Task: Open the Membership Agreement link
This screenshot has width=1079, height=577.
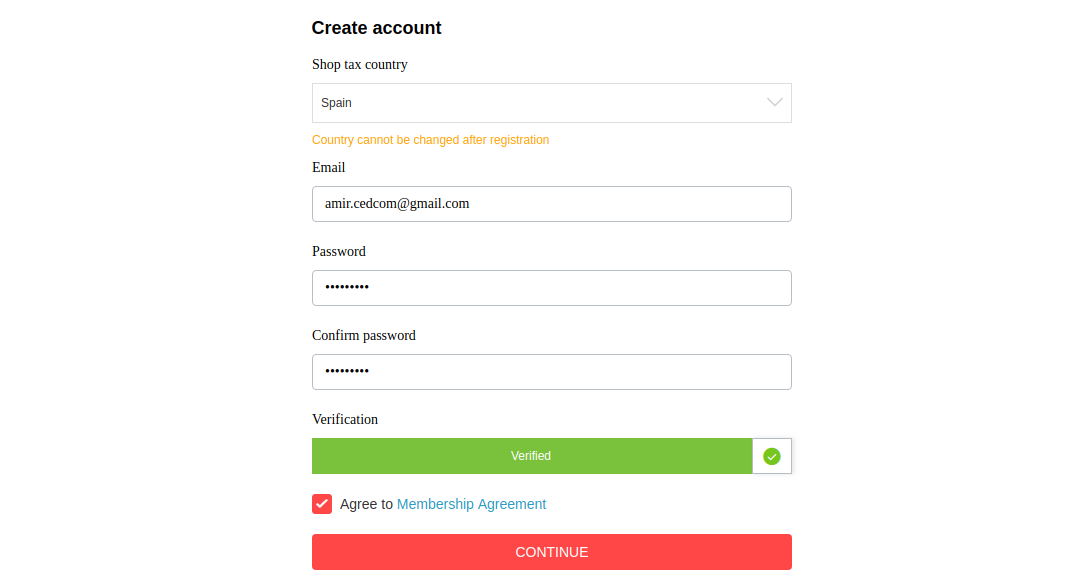Action: (x=471, y=504)
